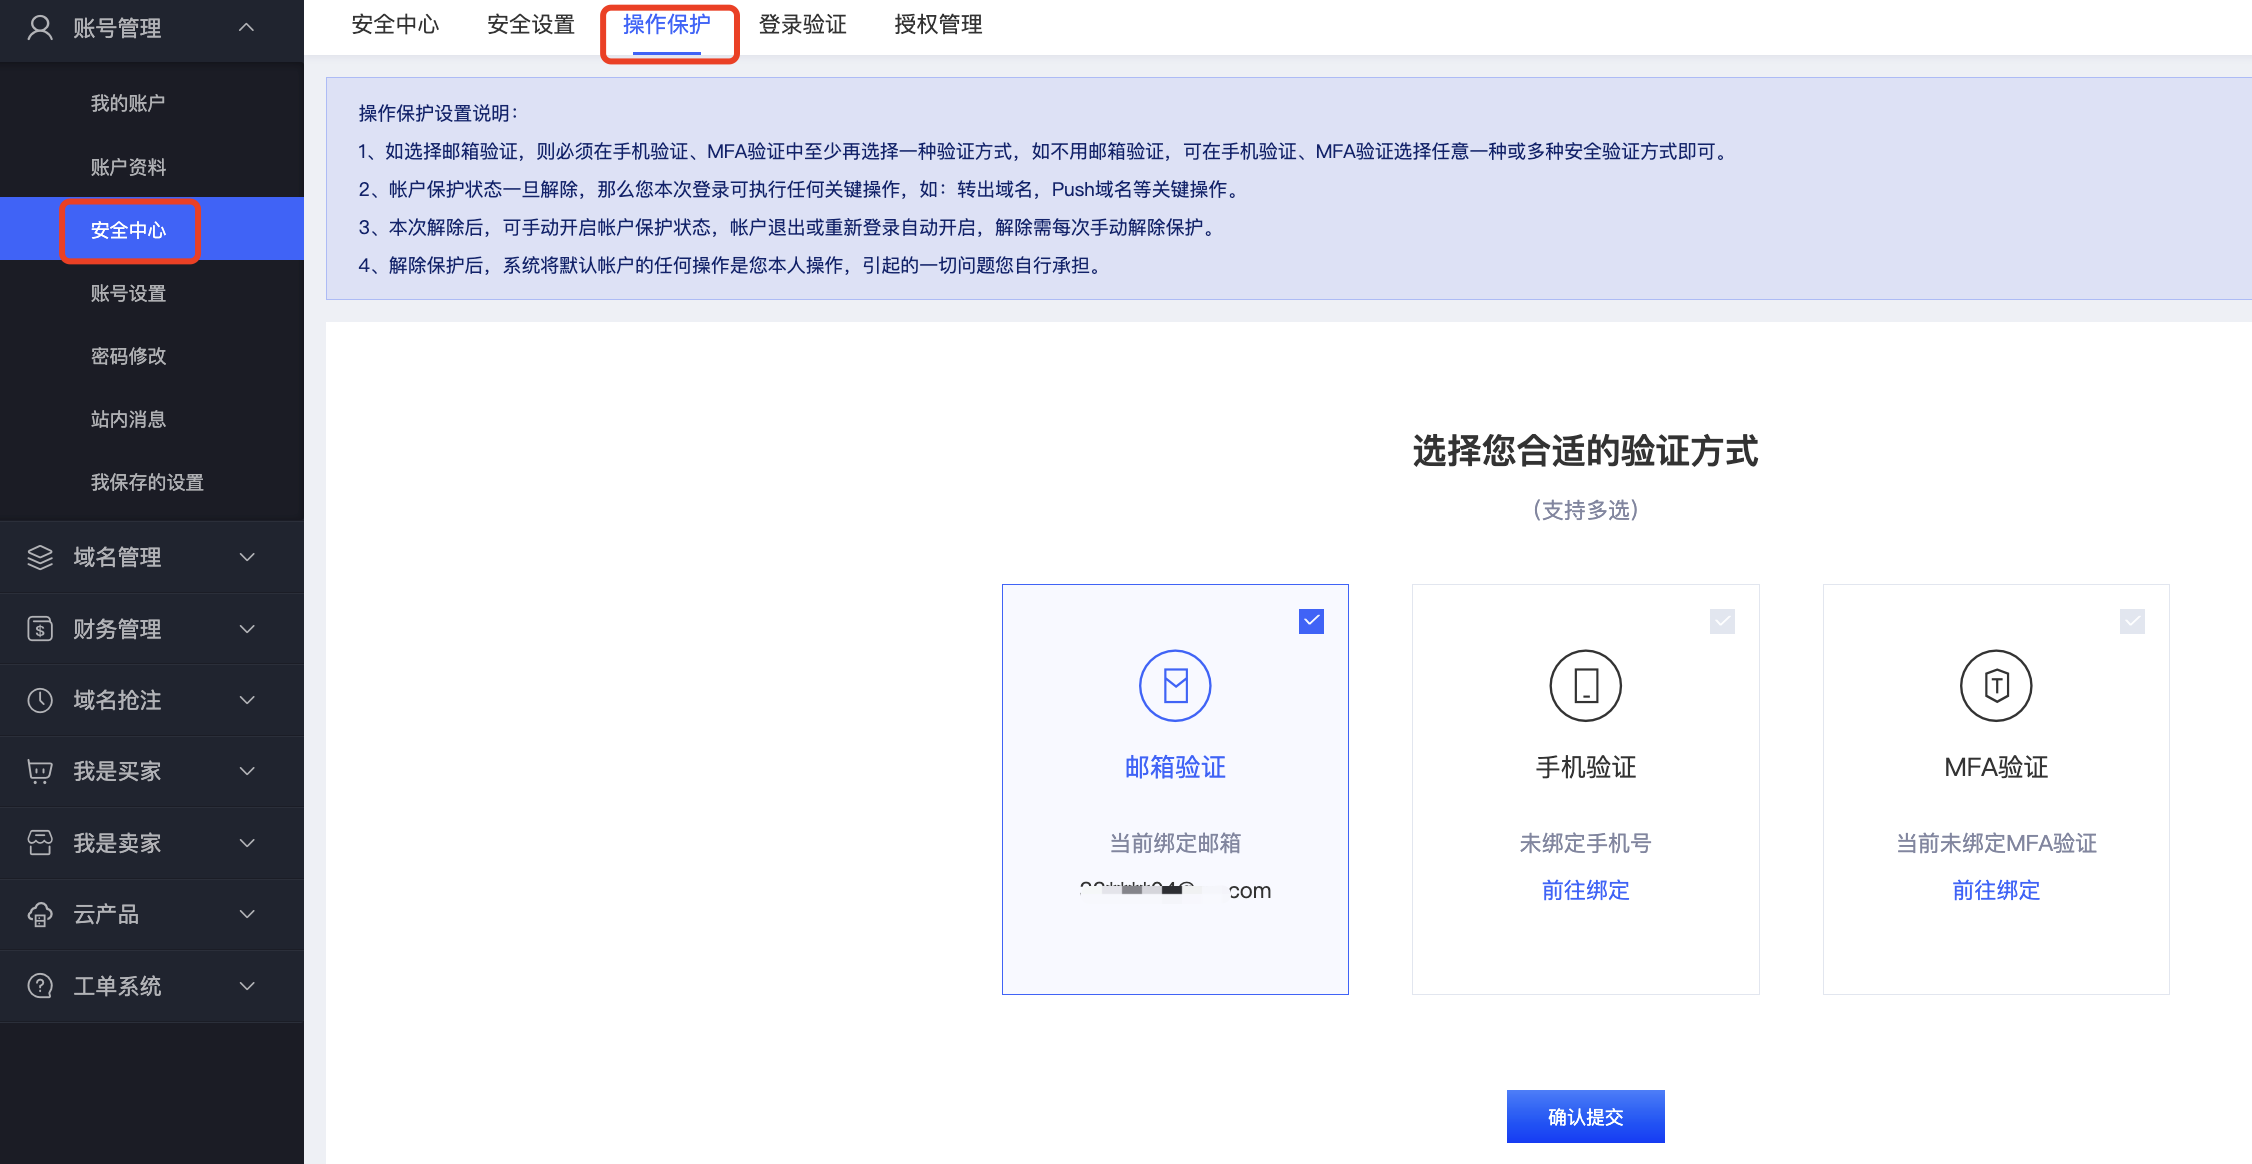Switch to the 登录验证 tab
Image resolution: width=2252 pixels, height=1164 pixels.
click(802, 25)
